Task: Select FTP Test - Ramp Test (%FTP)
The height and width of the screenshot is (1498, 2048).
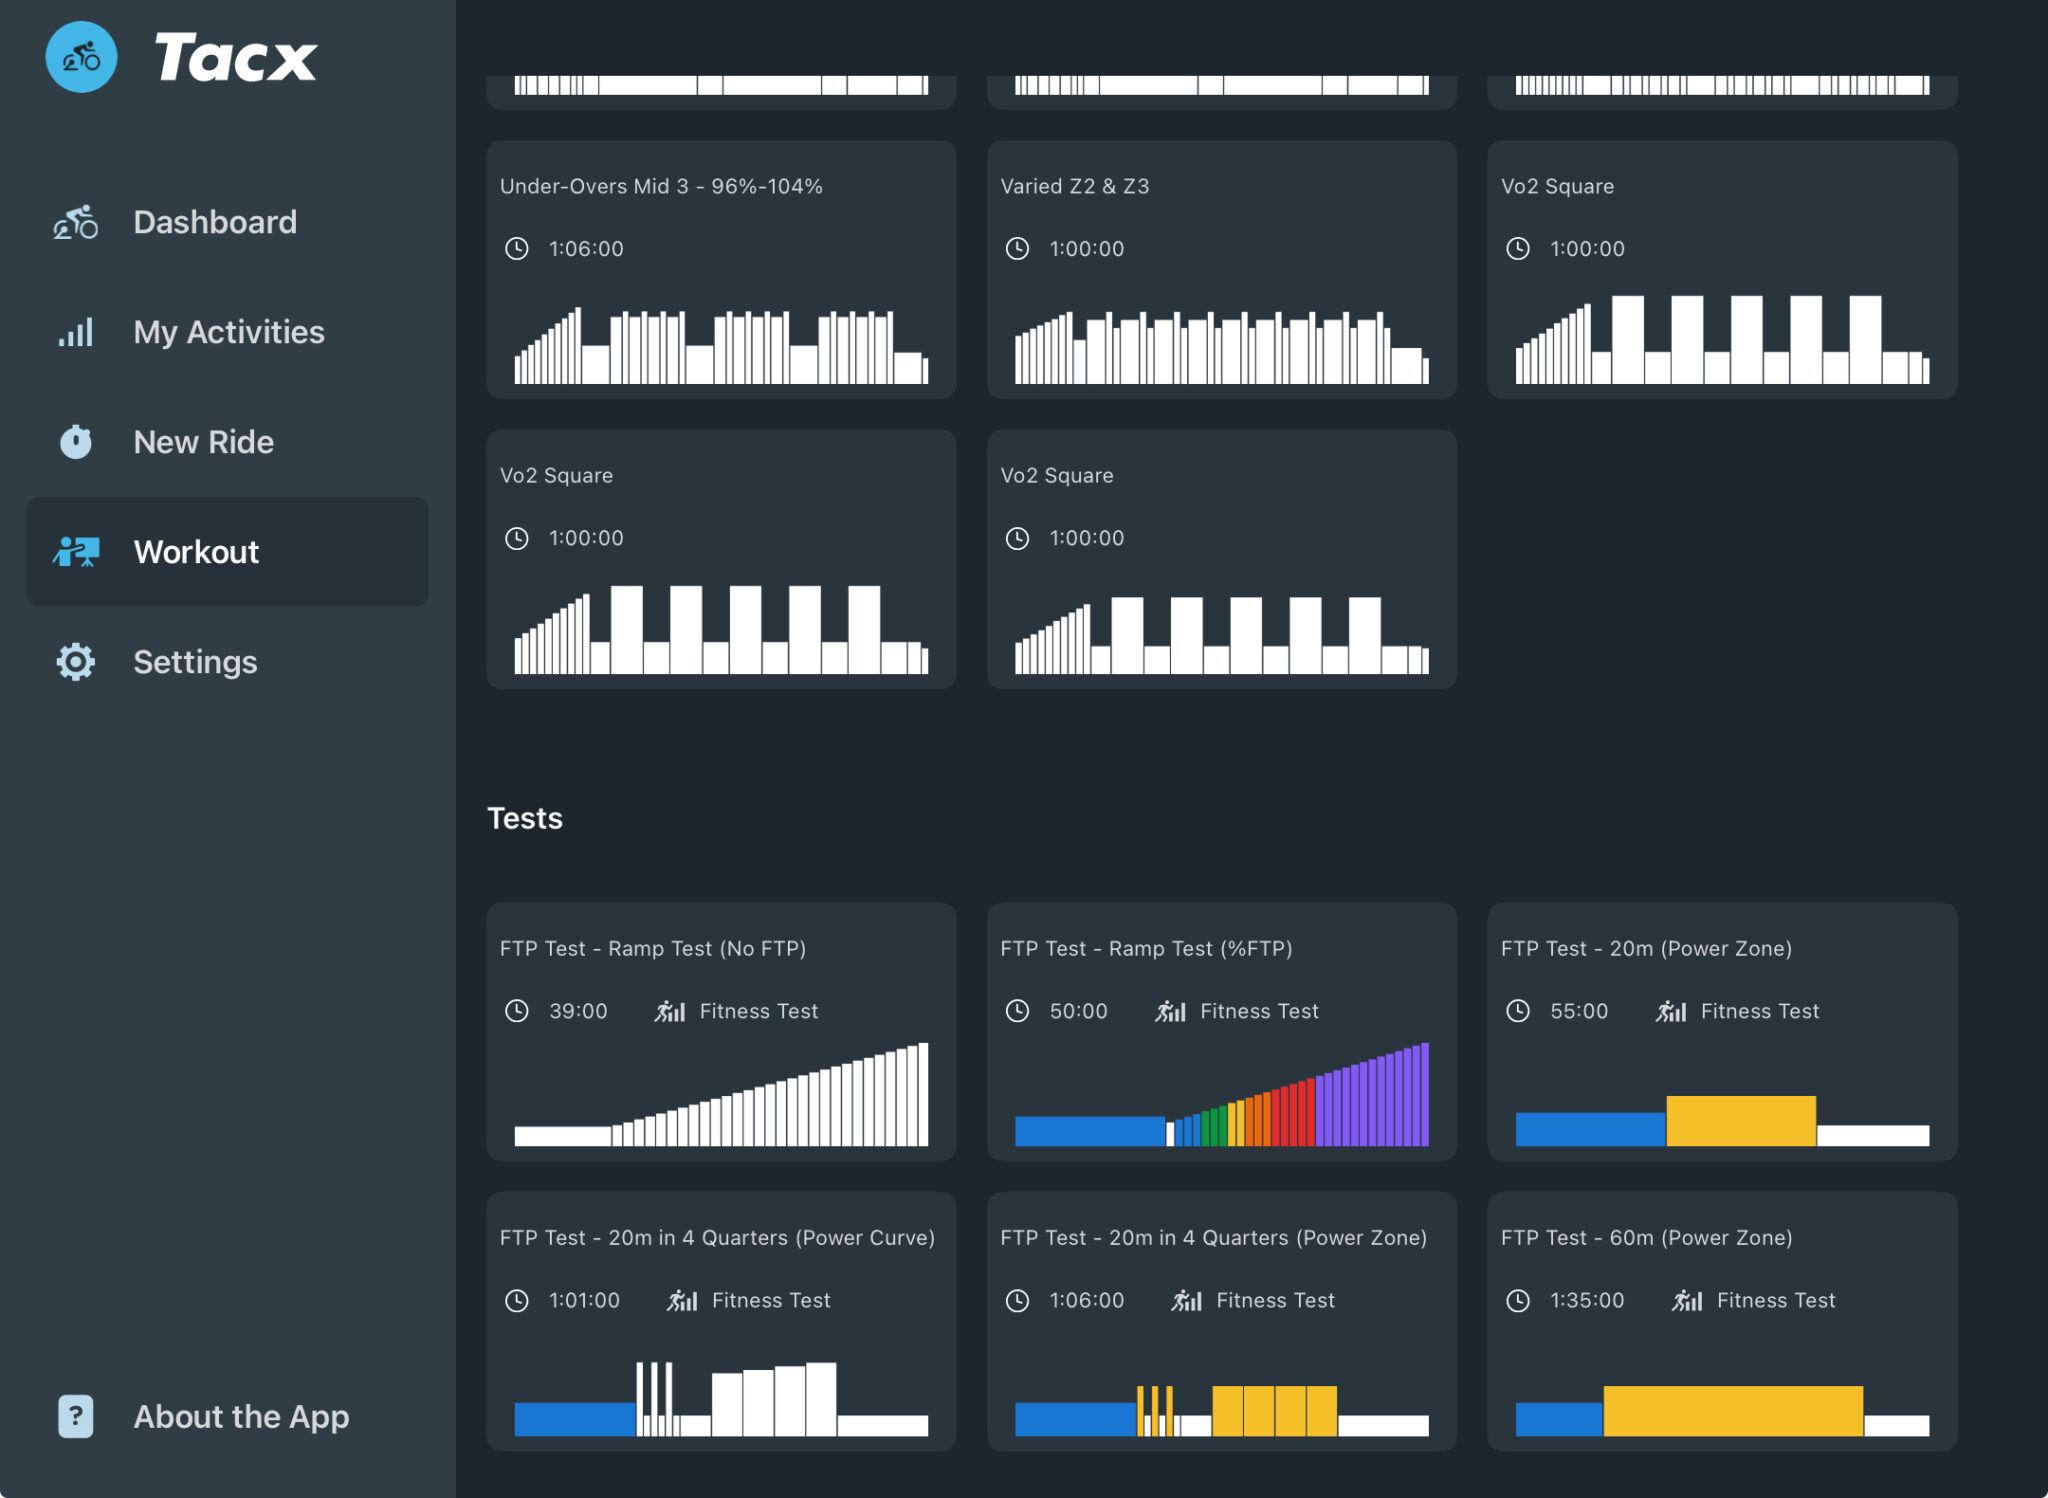Action: point(1222,1030)
